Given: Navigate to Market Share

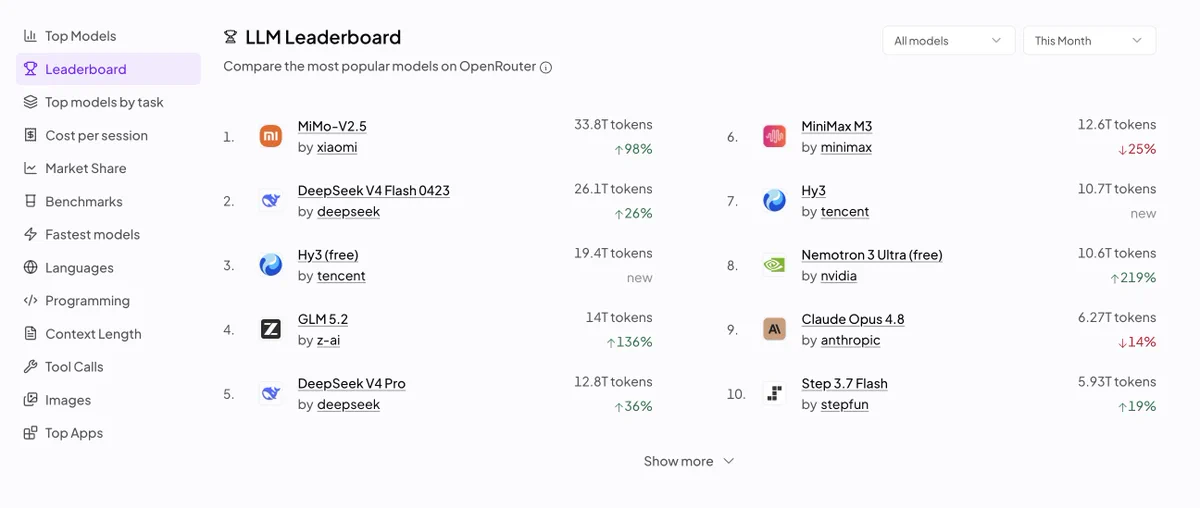Looking at the screenshot, I should click(x=108, y=168).
